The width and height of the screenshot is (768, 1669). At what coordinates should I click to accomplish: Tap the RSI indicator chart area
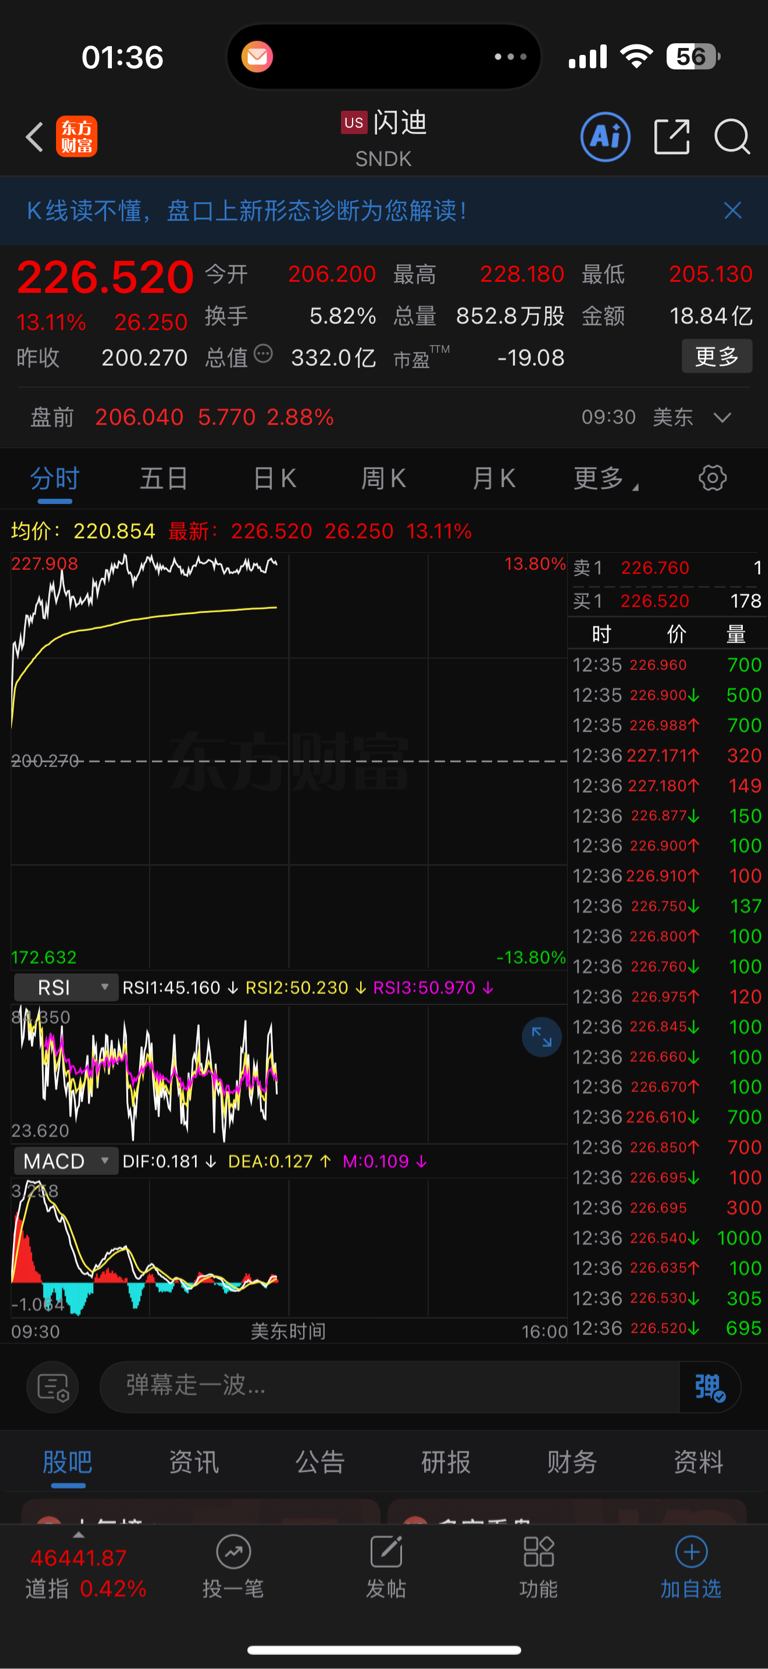289,1073
